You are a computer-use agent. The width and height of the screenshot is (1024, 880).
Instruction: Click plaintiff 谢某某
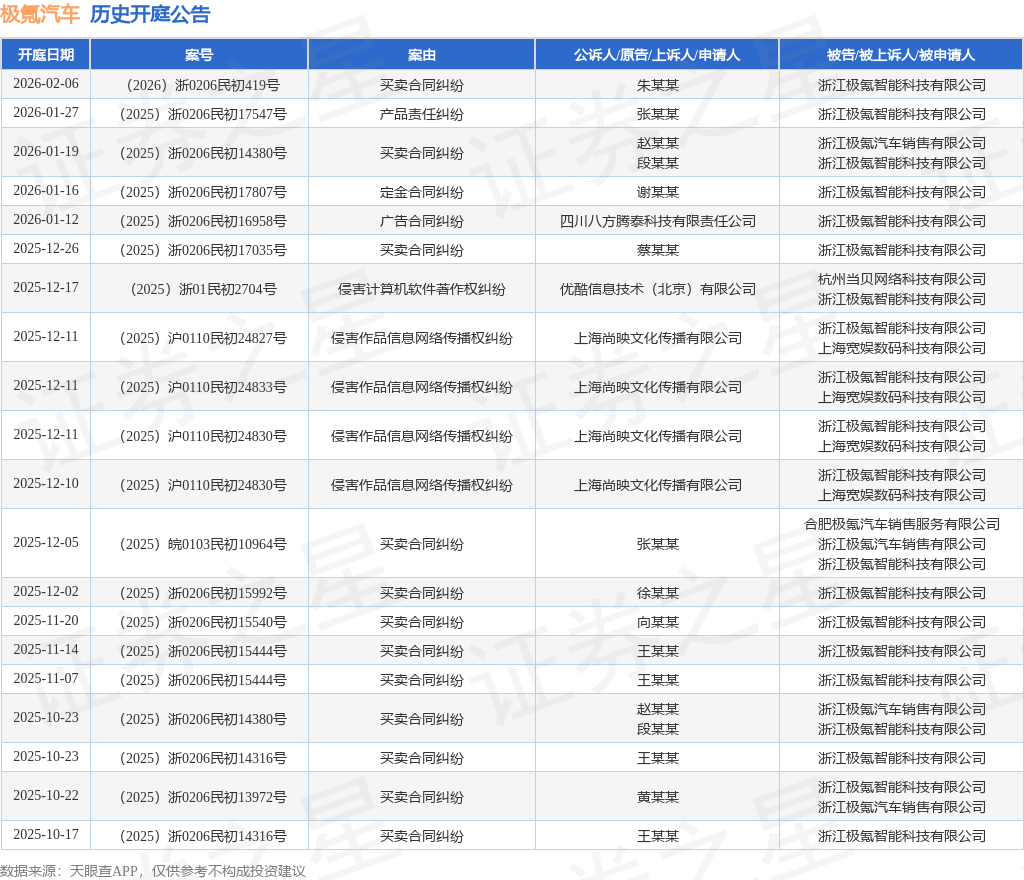tap(657, 192)
